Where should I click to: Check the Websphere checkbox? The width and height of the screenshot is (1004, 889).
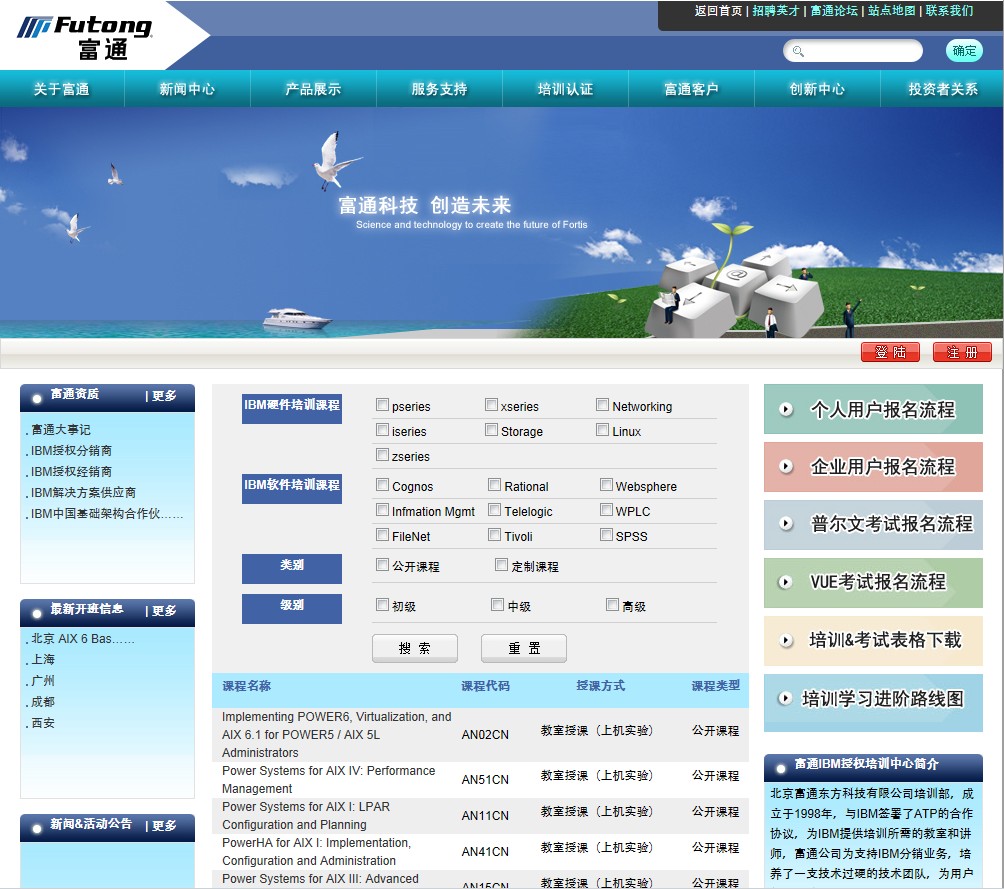[x=606, y=485]
